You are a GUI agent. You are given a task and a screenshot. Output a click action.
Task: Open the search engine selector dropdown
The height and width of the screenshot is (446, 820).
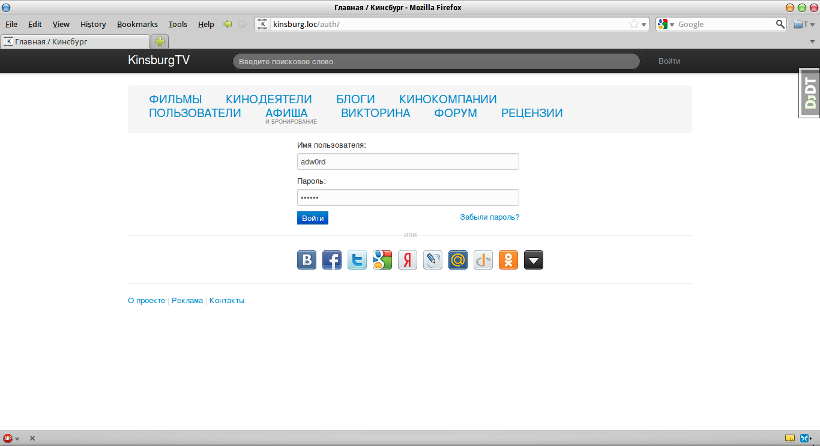click(x=666, y=24)
